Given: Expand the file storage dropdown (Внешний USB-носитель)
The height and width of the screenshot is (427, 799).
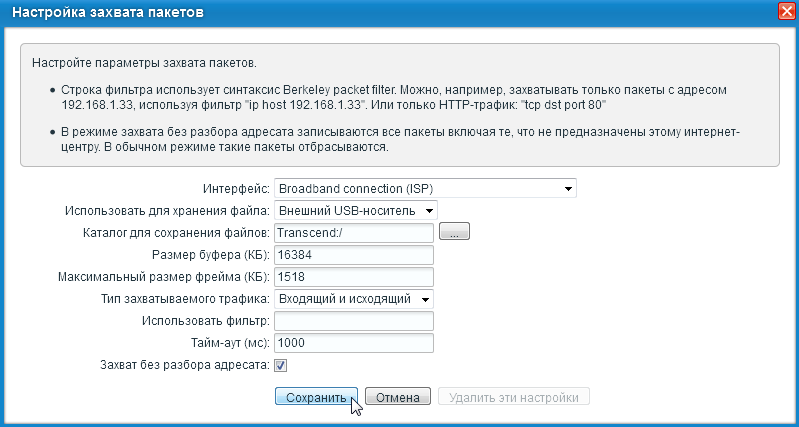Looking at the screenshot, I should [356, 210].
